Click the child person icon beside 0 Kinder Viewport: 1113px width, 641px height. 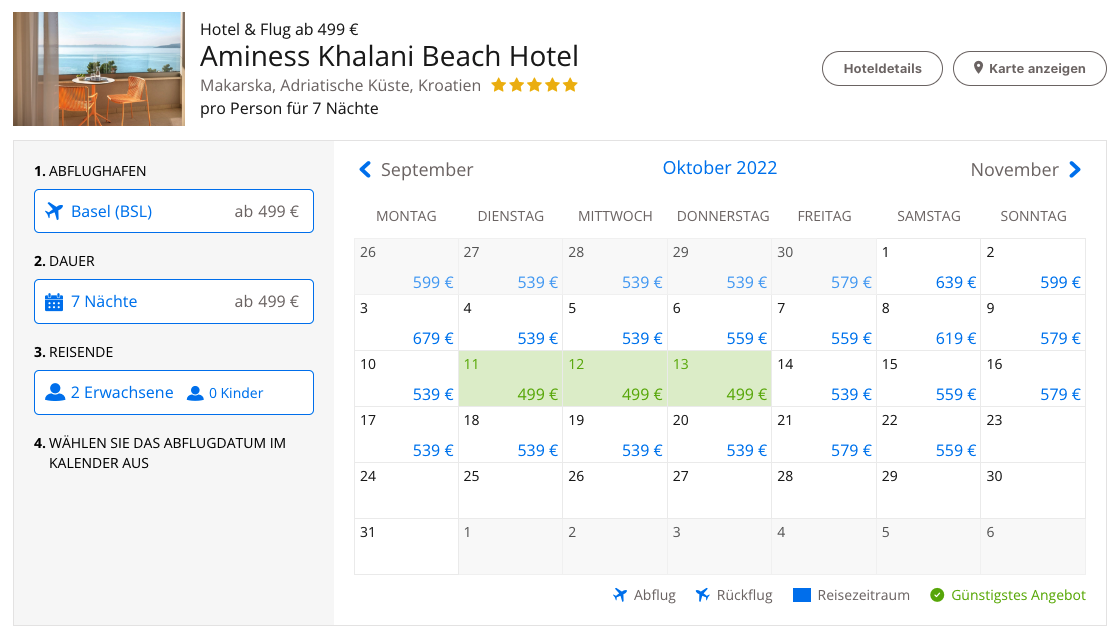coord(195,394)
